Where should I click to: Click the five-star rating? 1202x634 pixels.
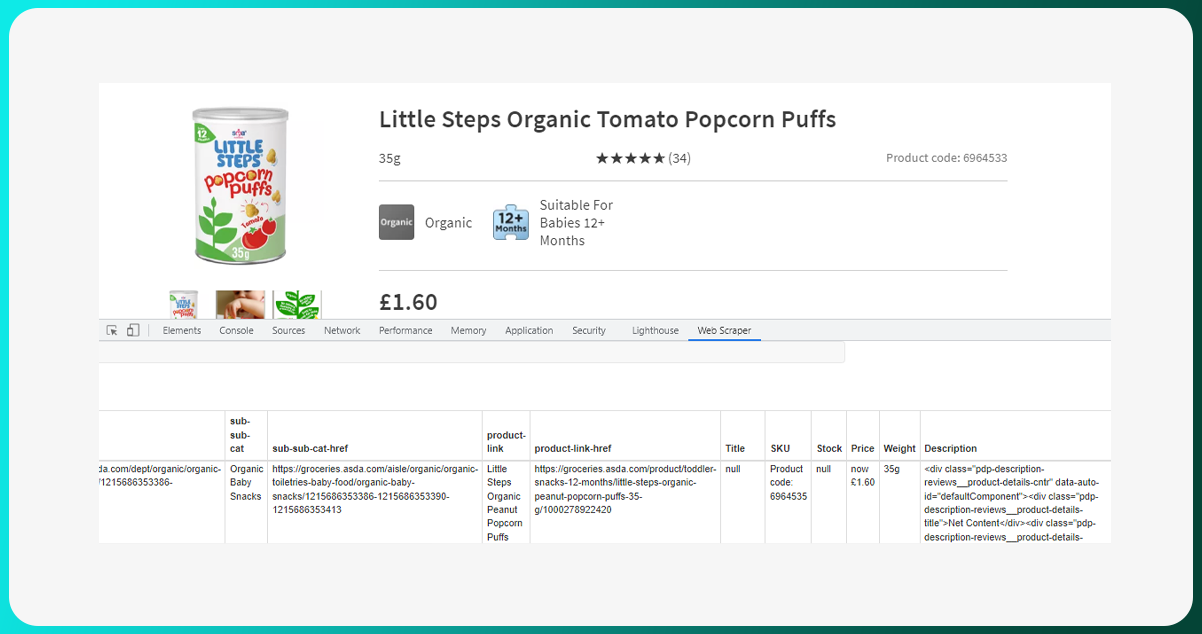click(630, 158)
